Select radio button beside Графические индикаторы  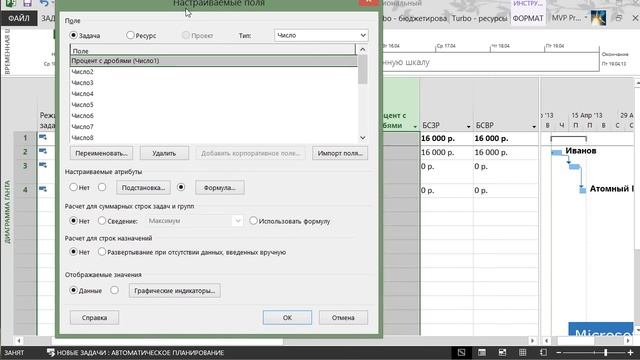point(114,290)
